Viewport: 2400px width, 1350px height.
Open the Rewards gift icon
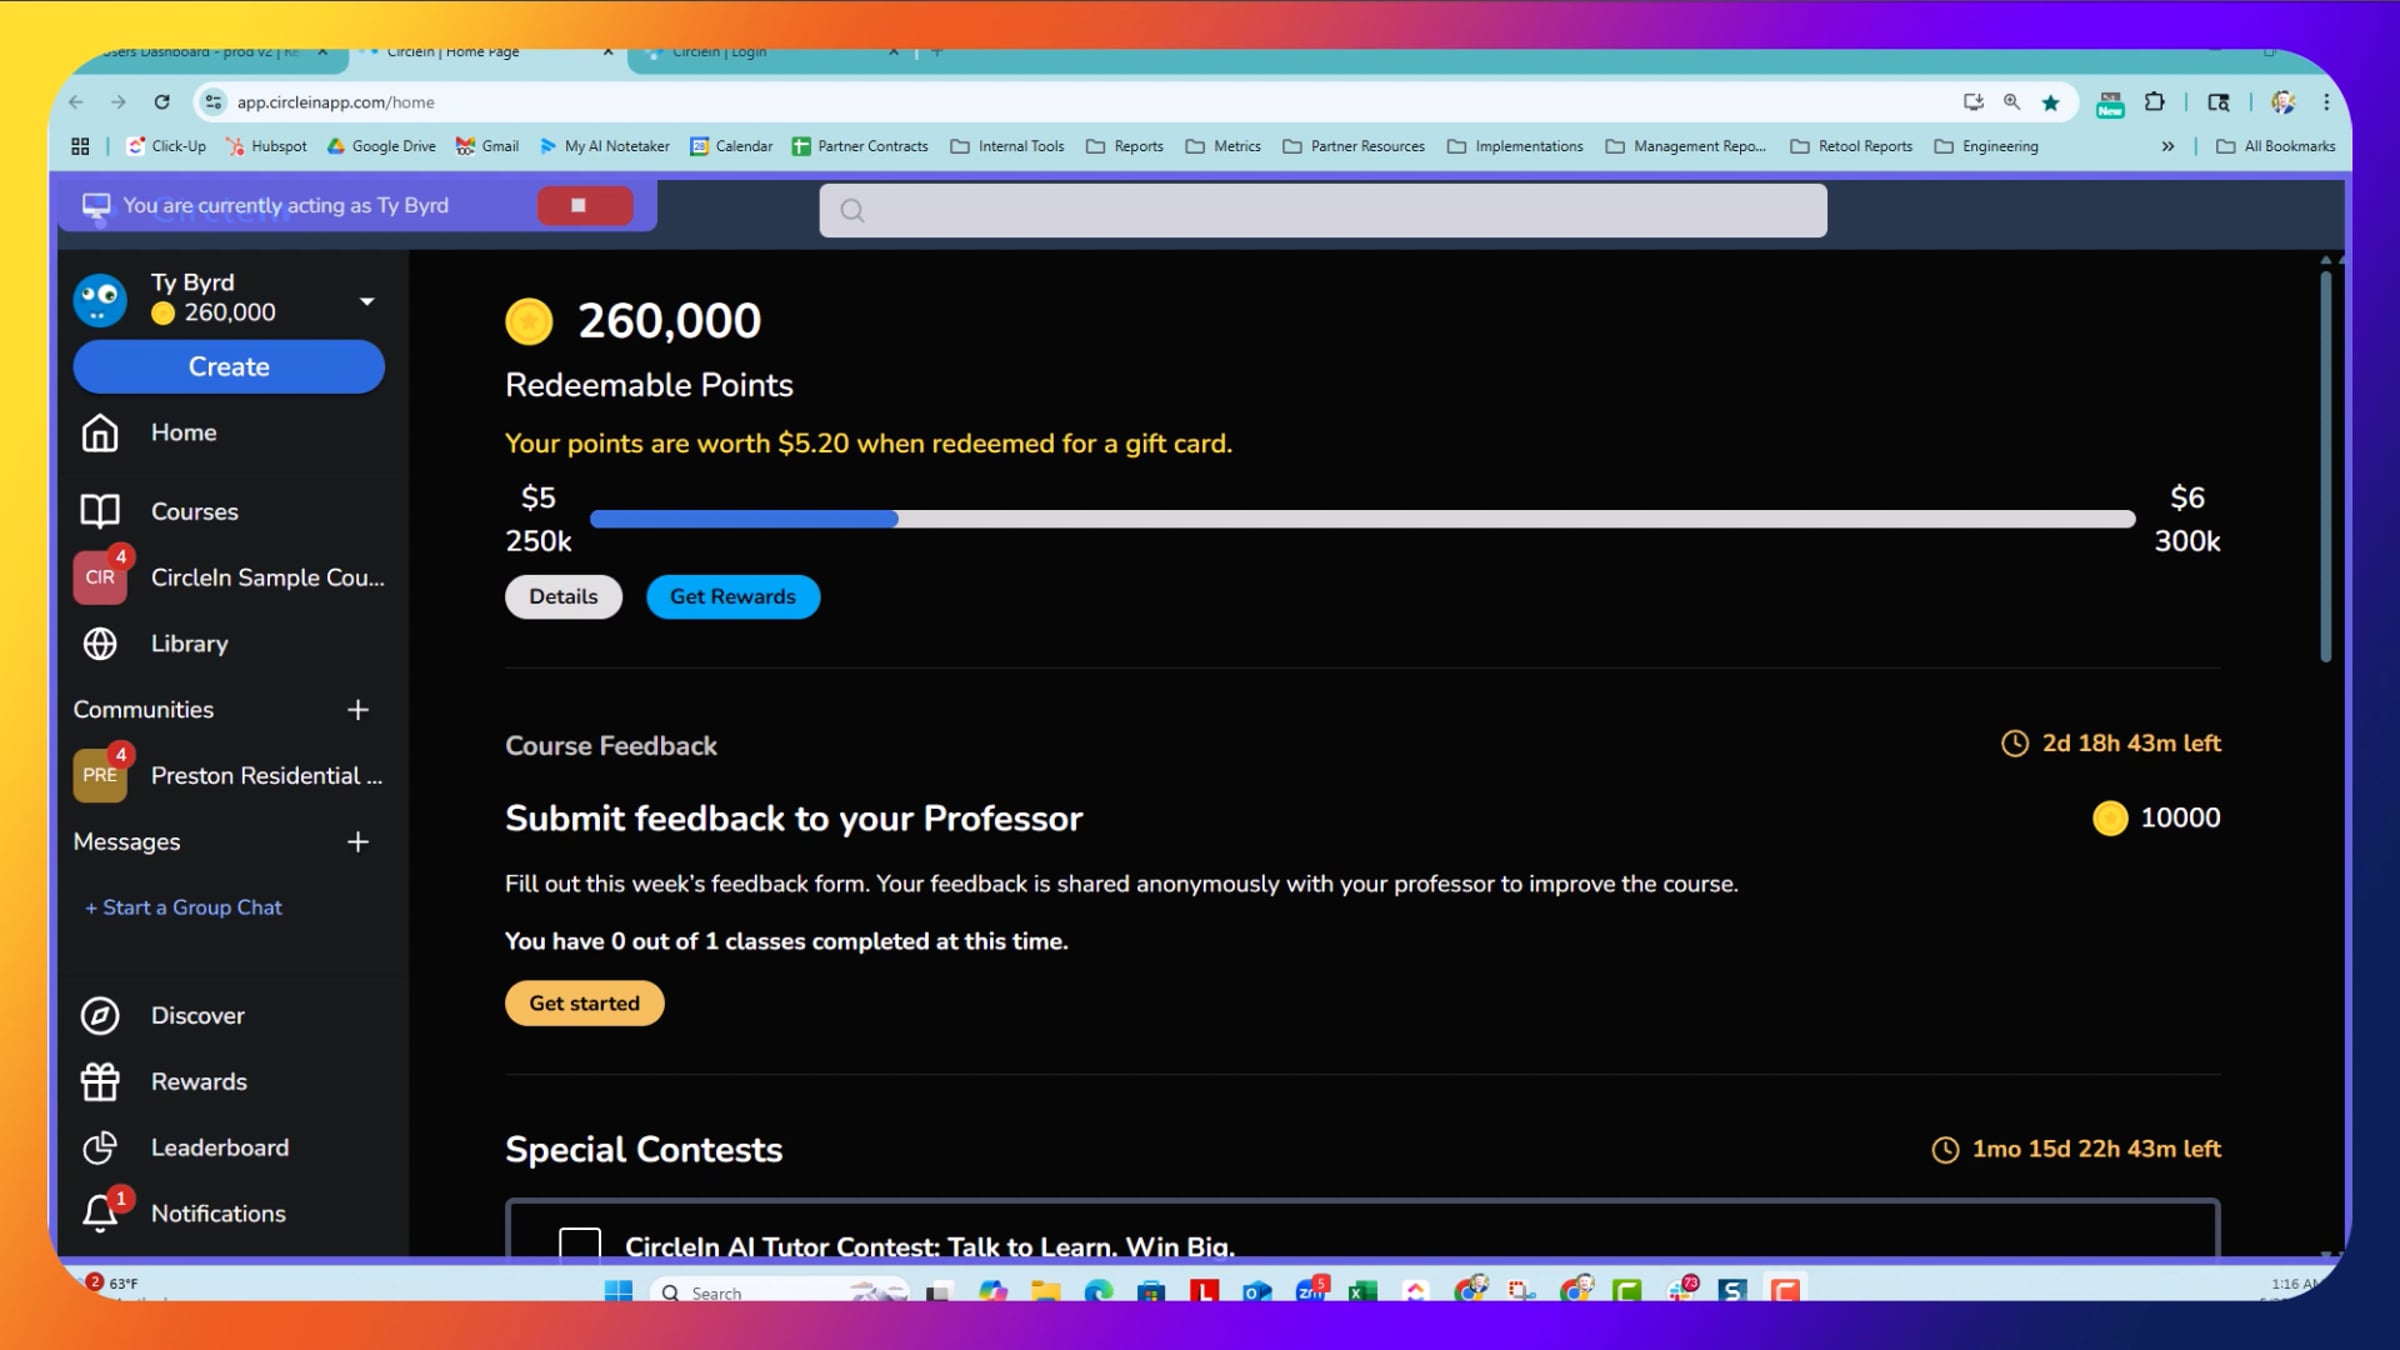pyautogui.click(x=100, y=1081)
